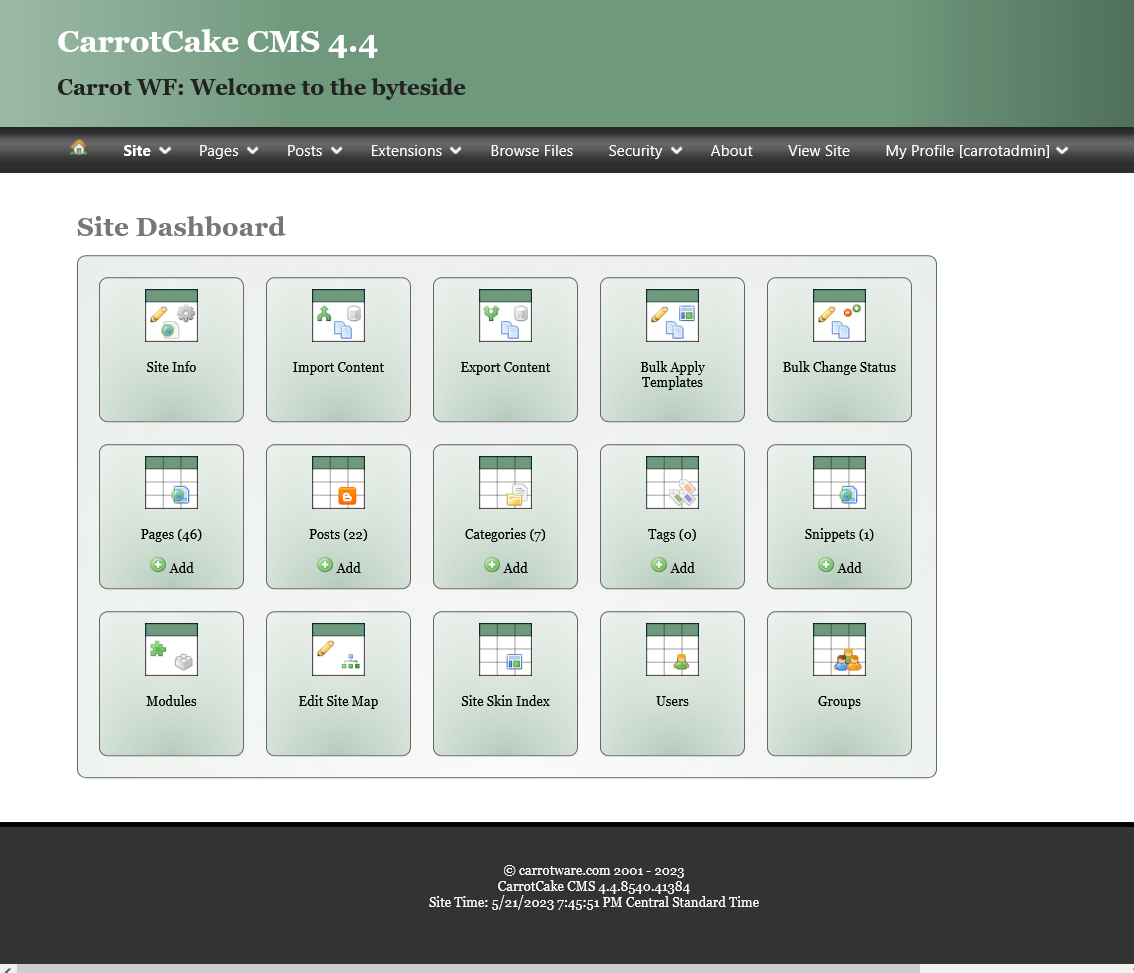This screenshot has height=973, width=1134.
Task: Click the Snippets (1) link text
Action: coord(840,534)
